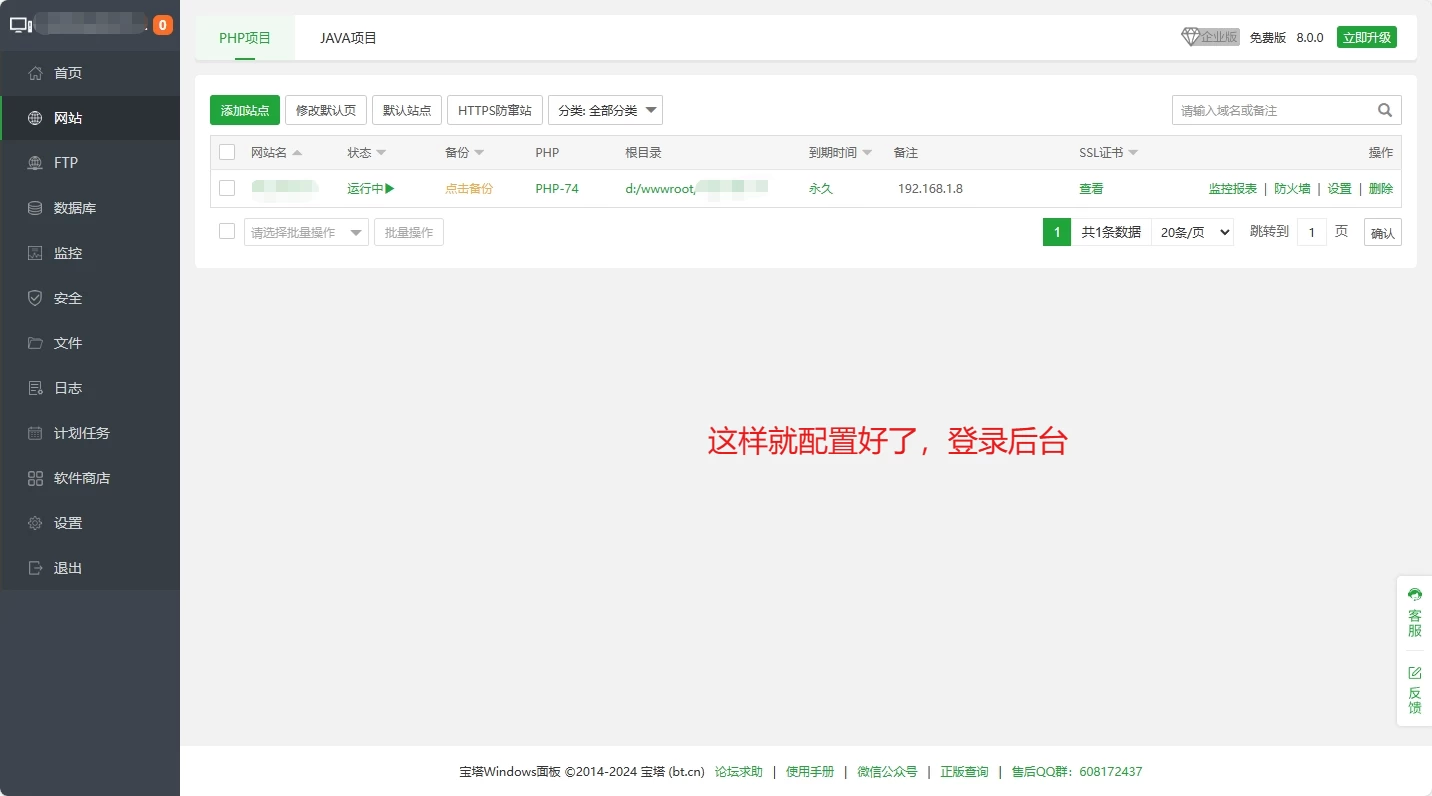Click the monitoring (监控) sidebar icon

point(36,253)
